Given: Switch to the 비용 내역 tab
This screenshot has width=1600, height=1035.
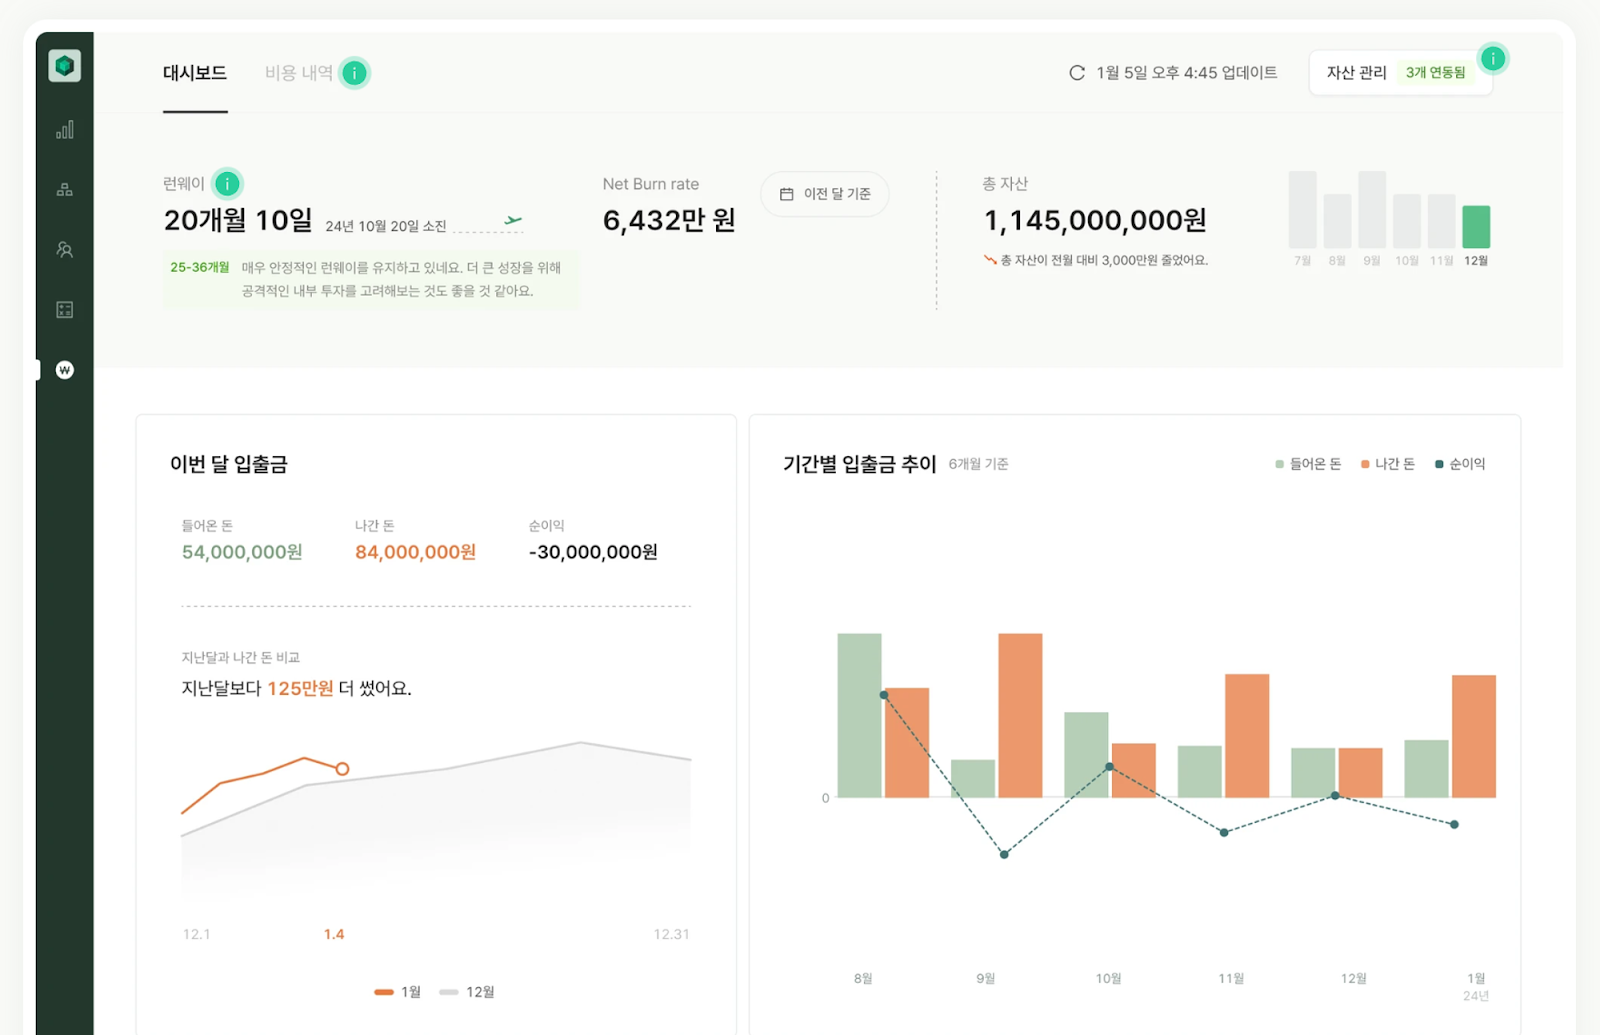Looking at the screenshot, I should click(299, 73).
